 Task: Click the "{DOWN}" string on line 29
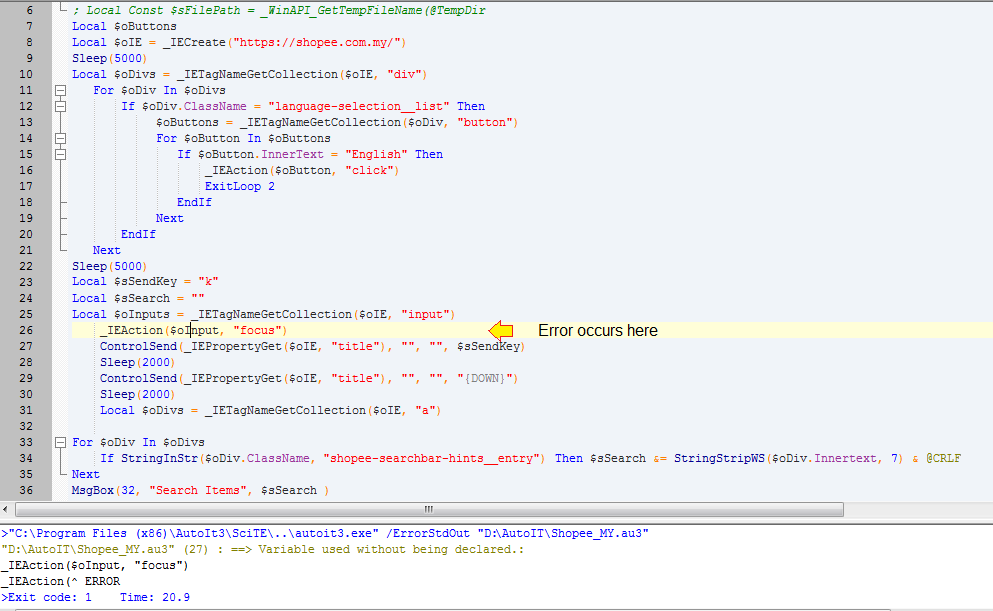click(484, 379)
